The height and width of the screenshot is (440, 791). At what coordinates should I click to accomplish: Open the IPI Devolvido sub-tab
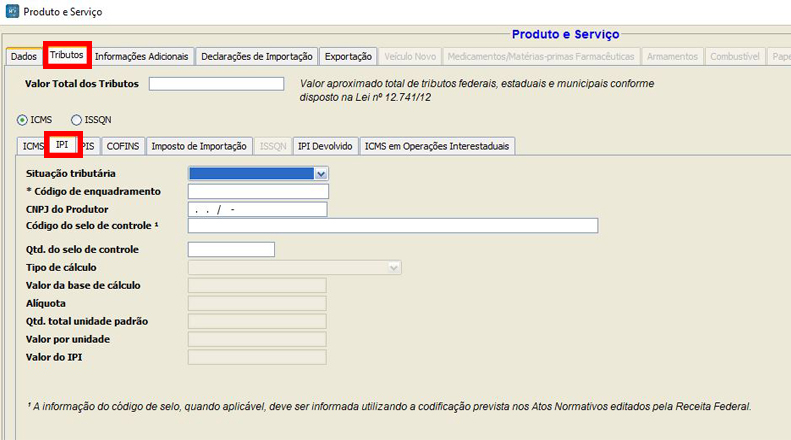pyautogui.click(x=325, y=146)
